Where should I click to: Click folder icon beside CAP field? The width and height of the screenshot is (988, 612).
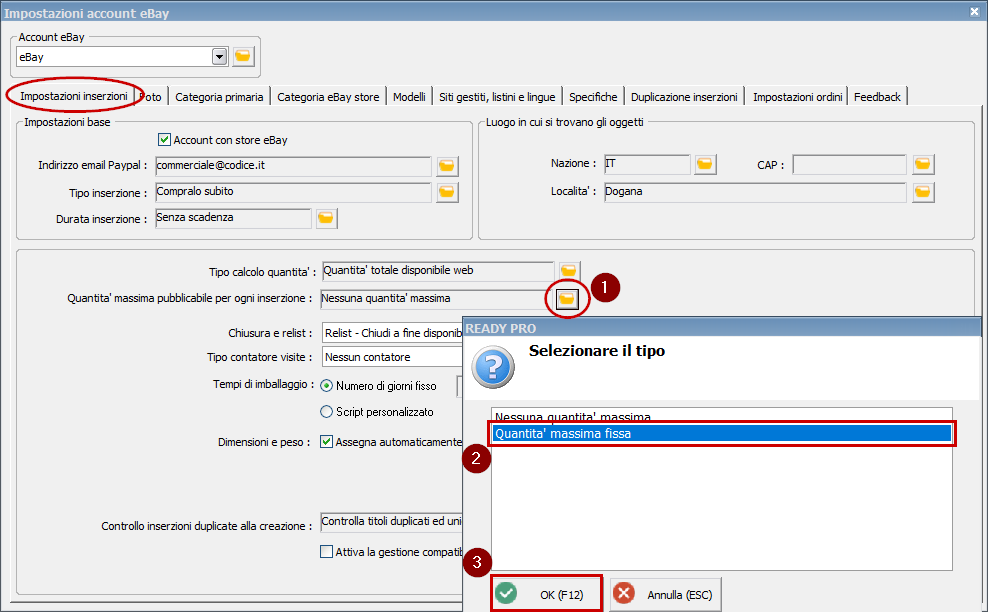[922, 164]
